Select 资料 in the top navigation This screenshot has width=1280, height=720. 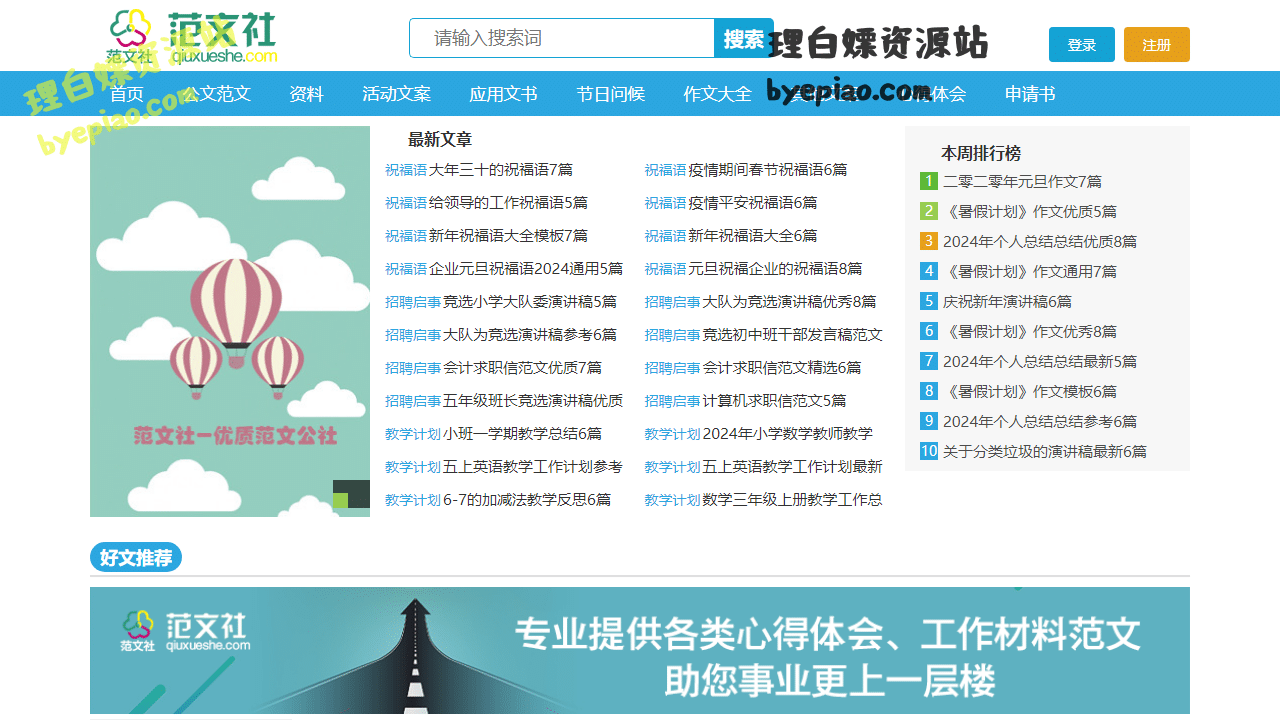pos(306,93)
